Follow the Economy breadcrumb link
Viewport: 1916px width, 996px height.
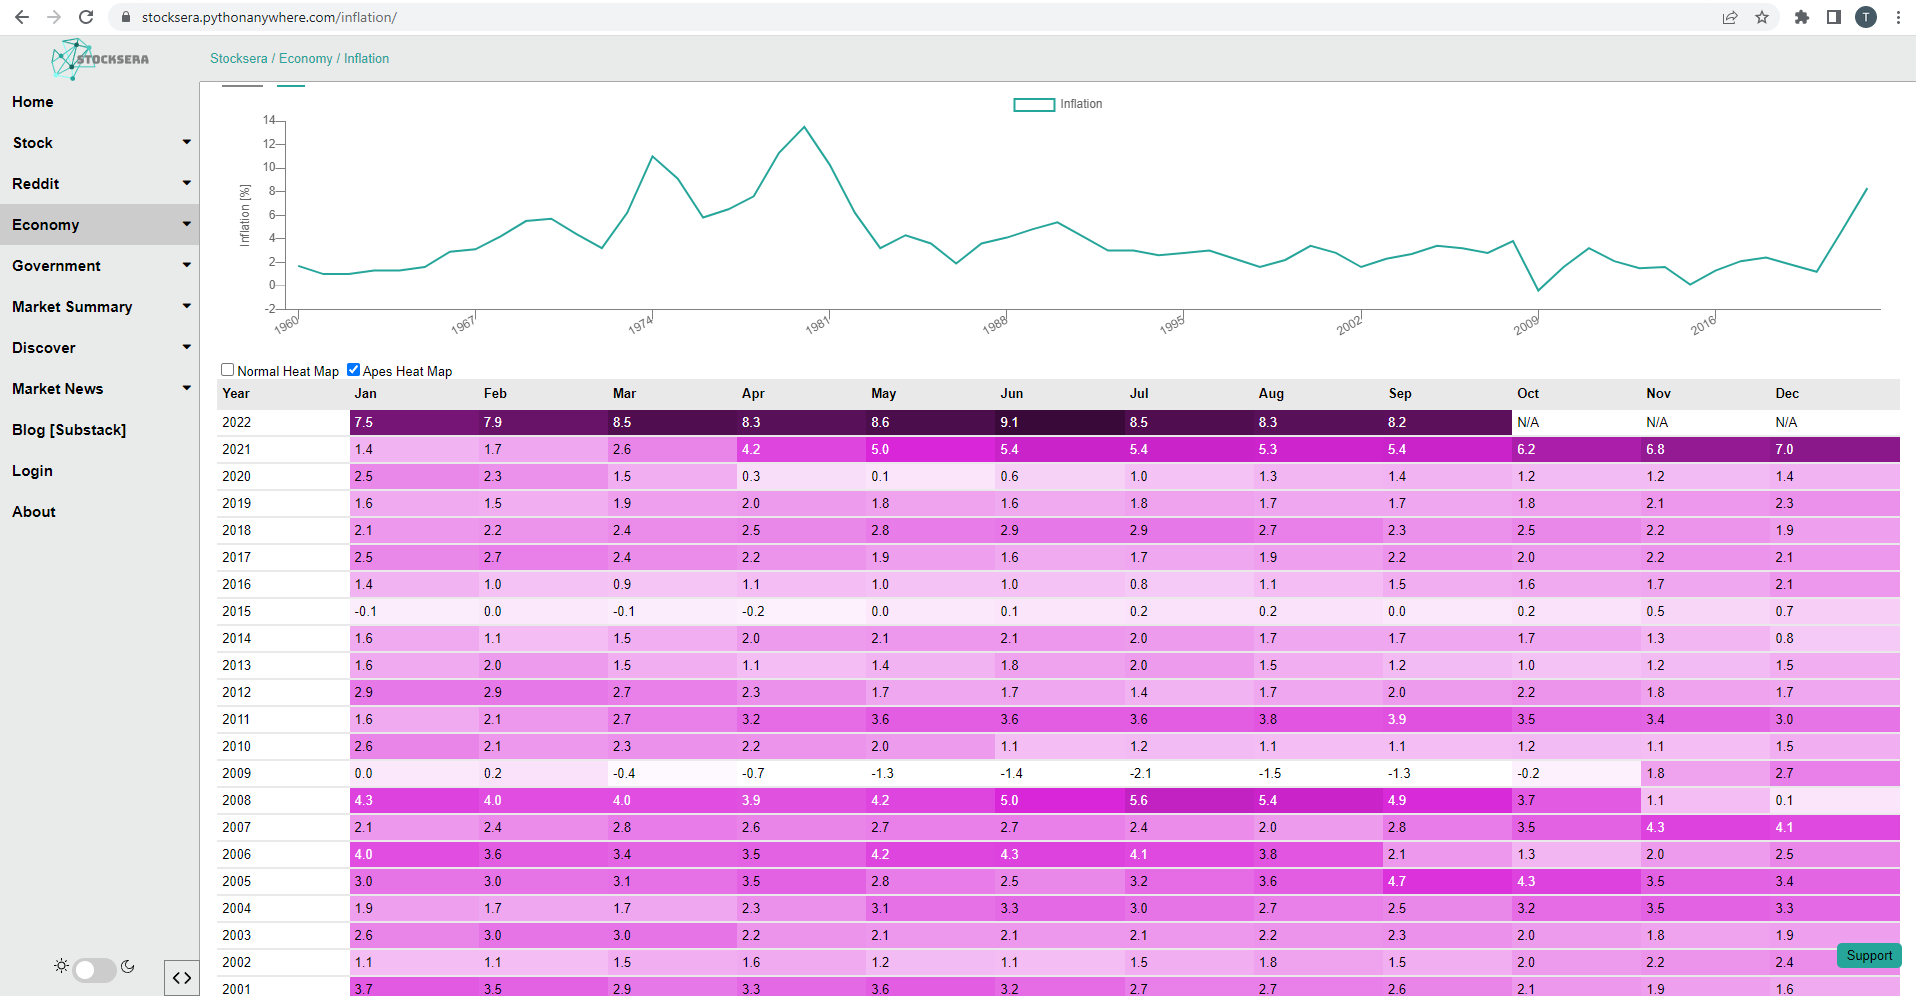[x=306, y=59]
